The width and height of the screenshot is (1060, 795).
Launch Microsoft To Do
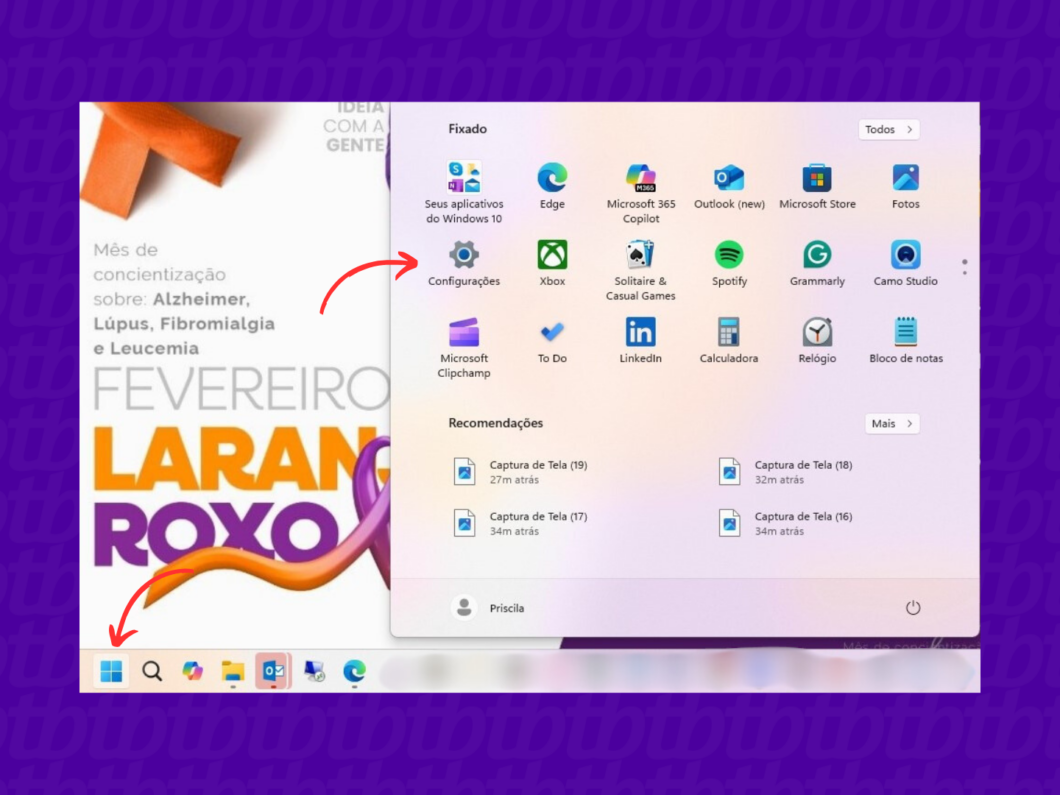[552, 333]
